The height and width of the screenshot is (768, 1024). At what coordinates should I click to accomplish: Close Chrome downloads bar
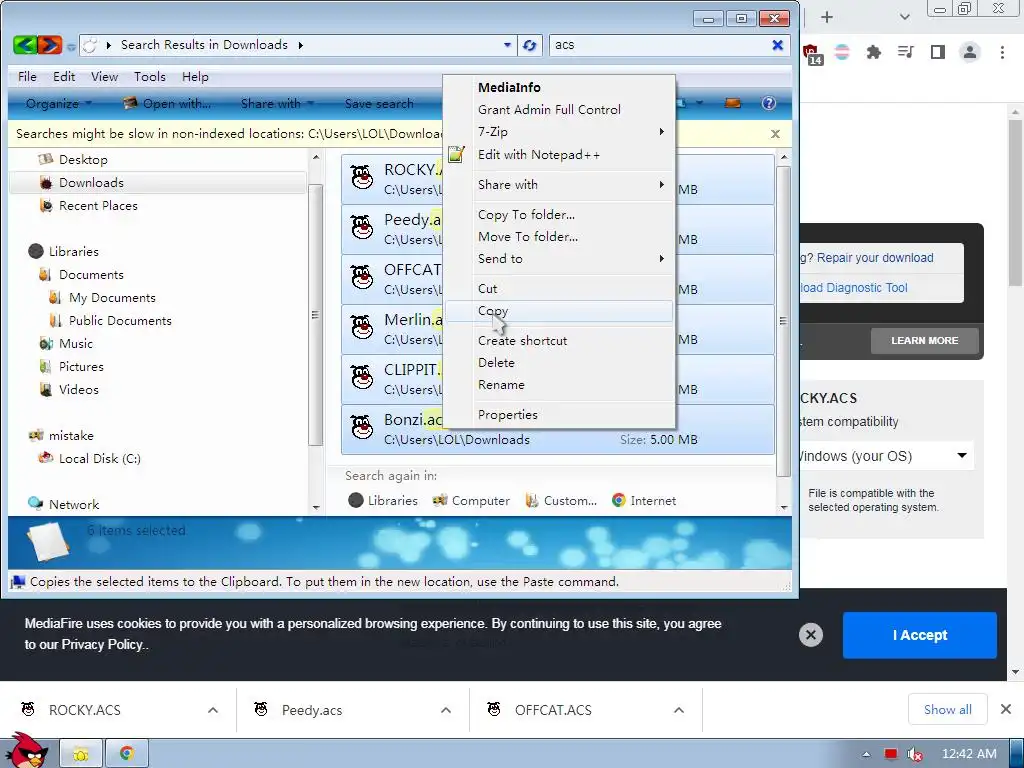(x=1006, y=709)
